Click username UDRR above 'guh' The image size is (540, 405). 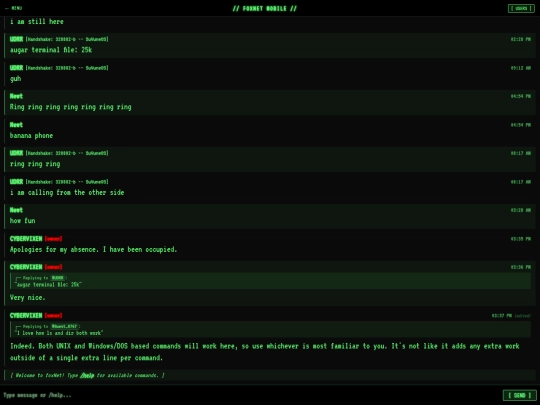click(16, 68)
